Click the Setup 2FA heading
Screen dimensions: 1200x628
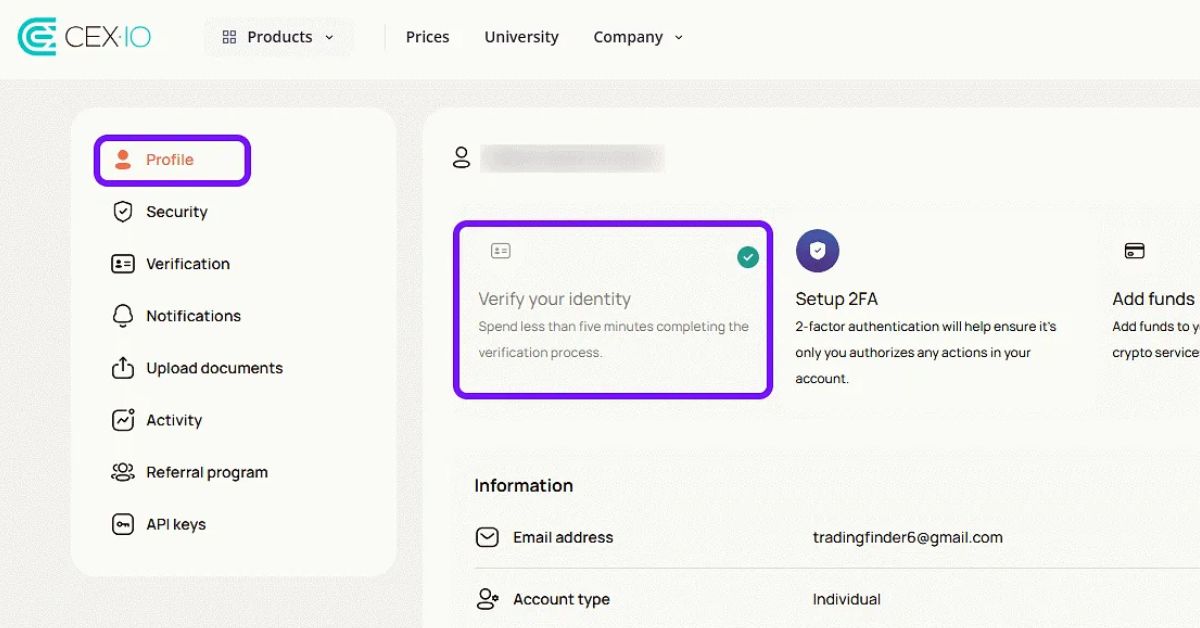tap(836, 299)
